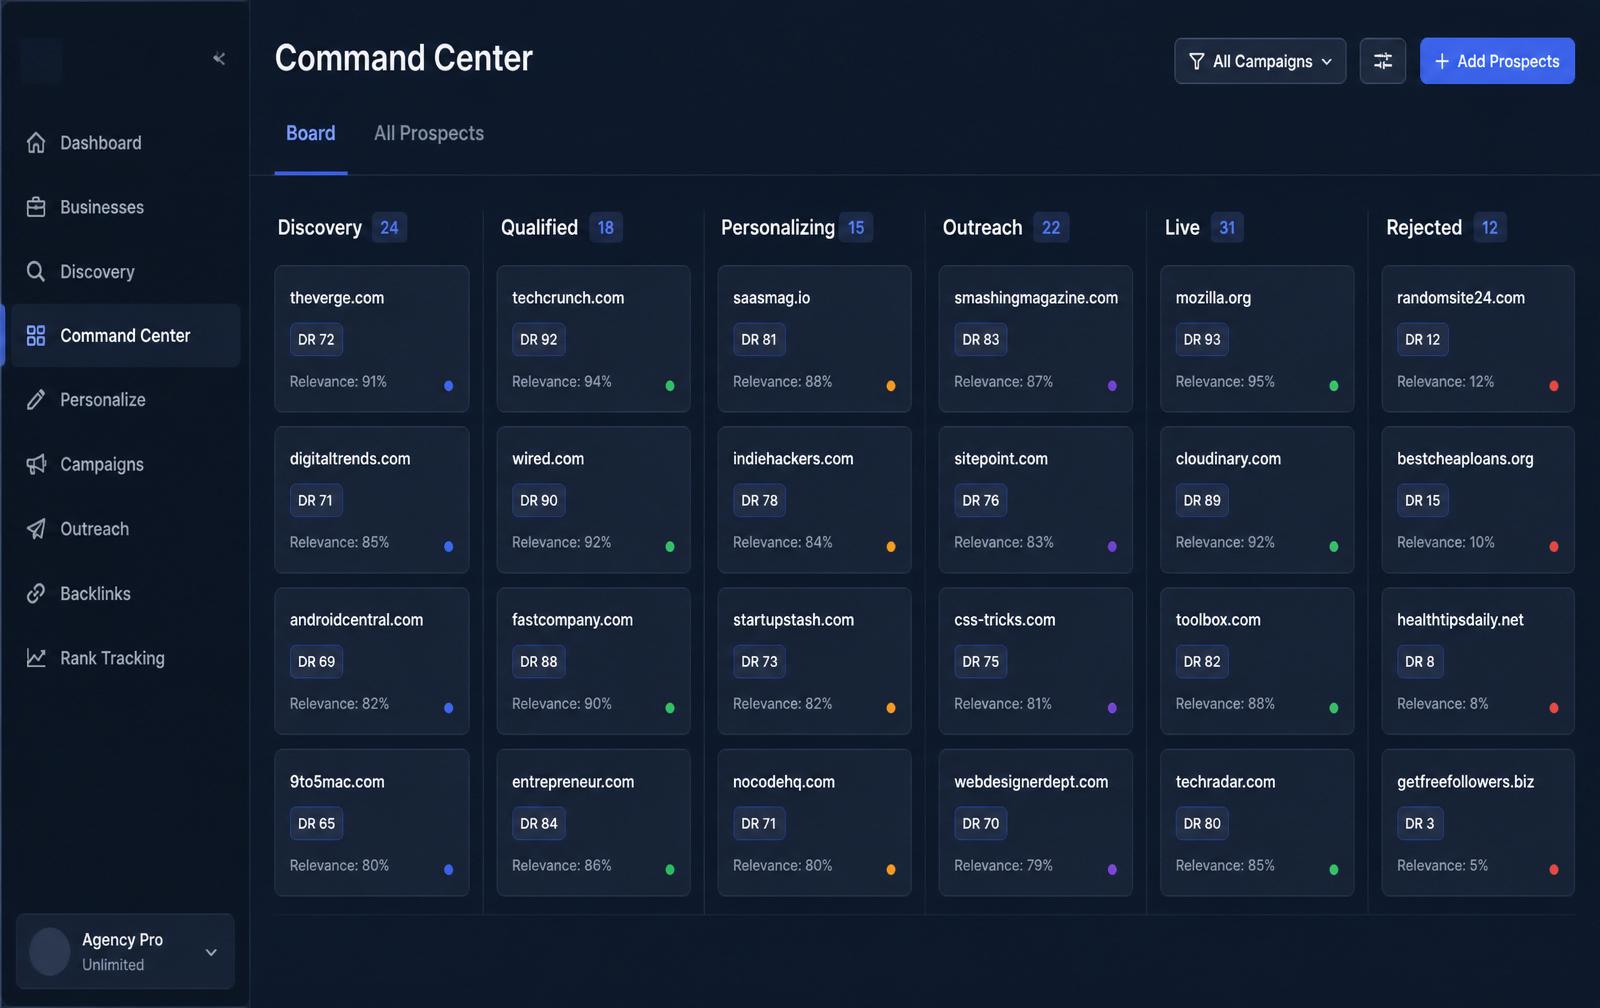The height and width of the screenshot is (1008, 1600).
Task: Click the DR 93 badge on mozilla.org
Action: pyautogui.click(x=1202, y=340)
